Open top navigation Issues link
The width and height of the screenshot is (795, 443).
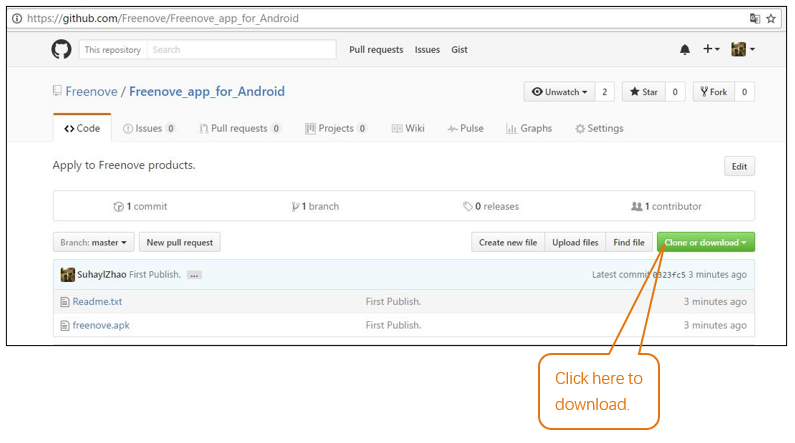pyautogui.click(x=427, y=50)
